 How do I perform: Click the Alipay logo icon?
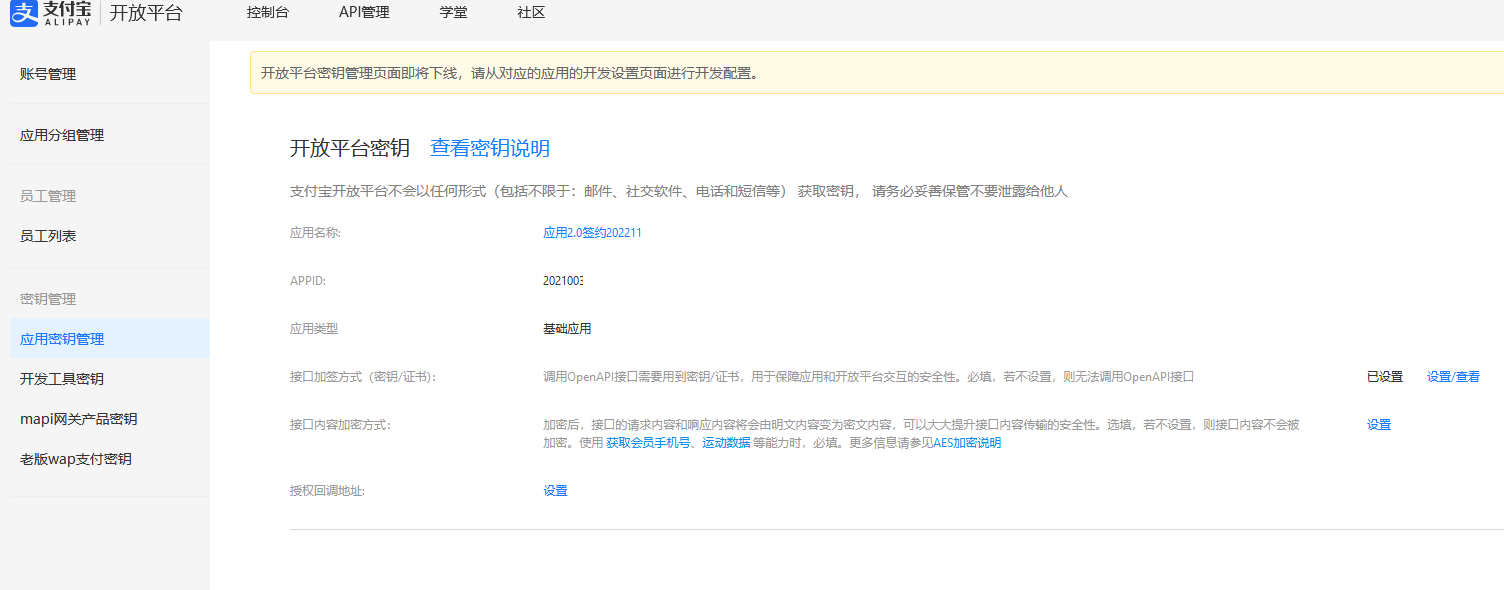(x=24, y=13)
